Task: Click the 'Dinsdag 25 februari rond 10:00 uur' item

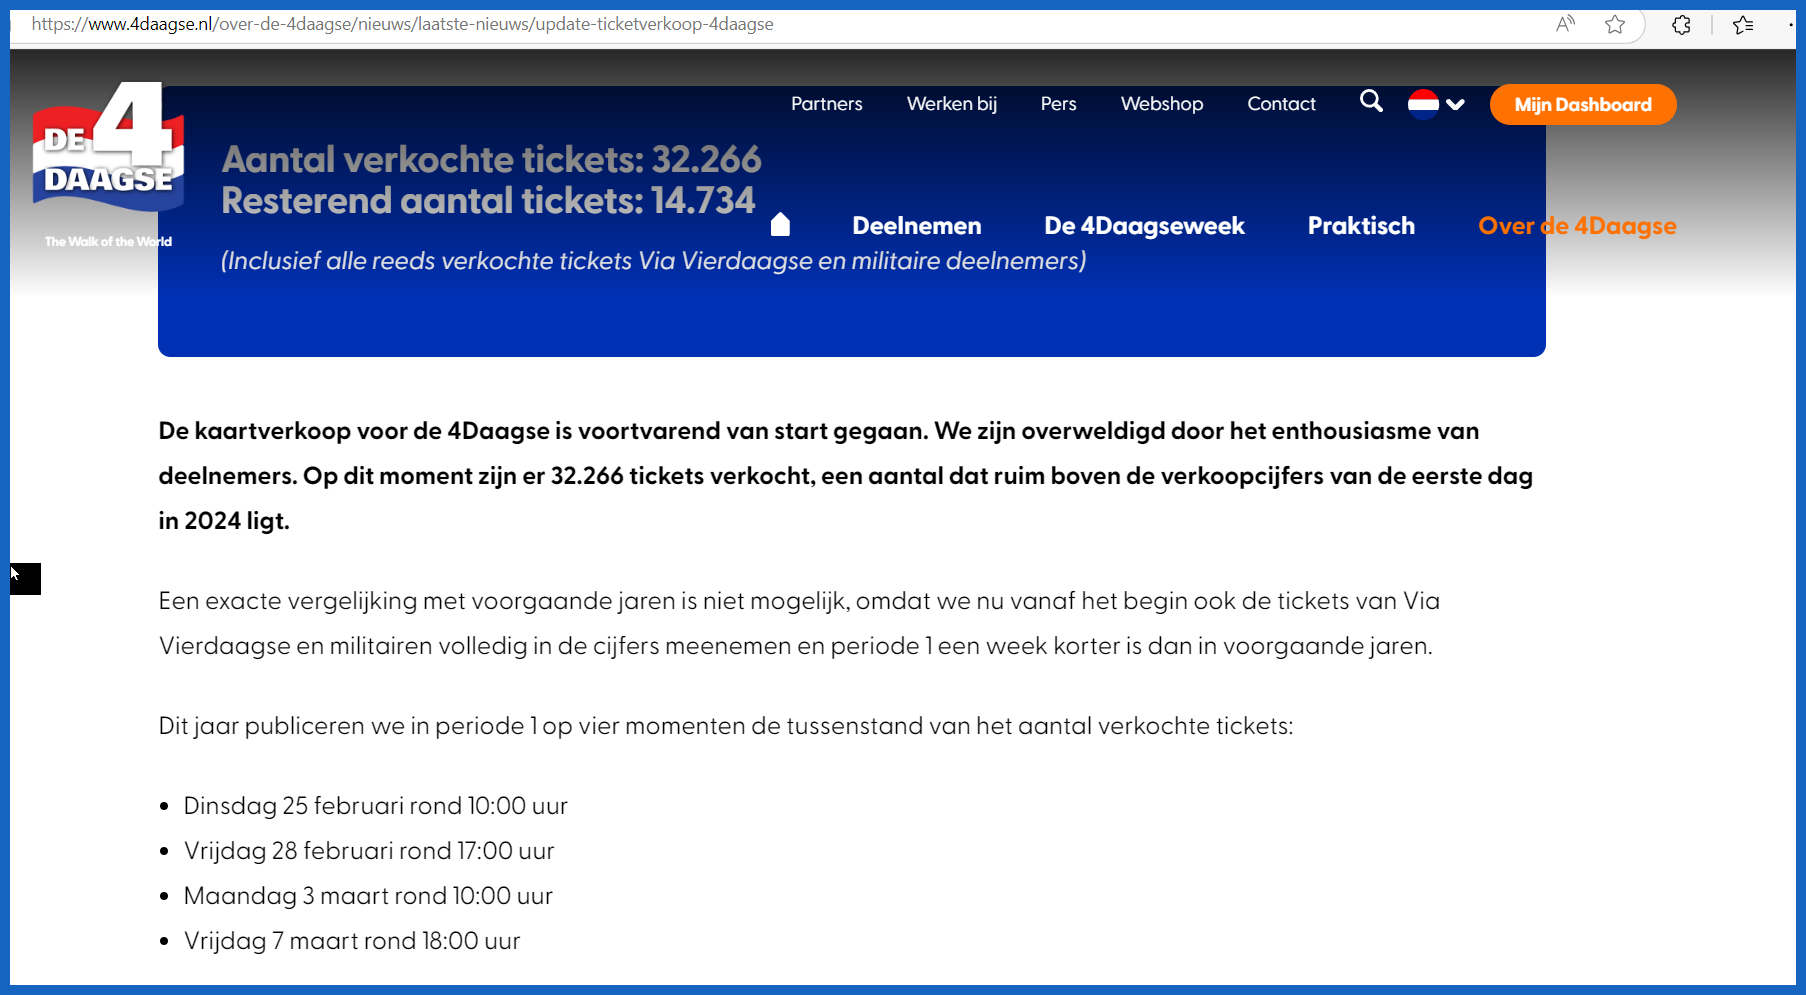Action: (376, 806)
